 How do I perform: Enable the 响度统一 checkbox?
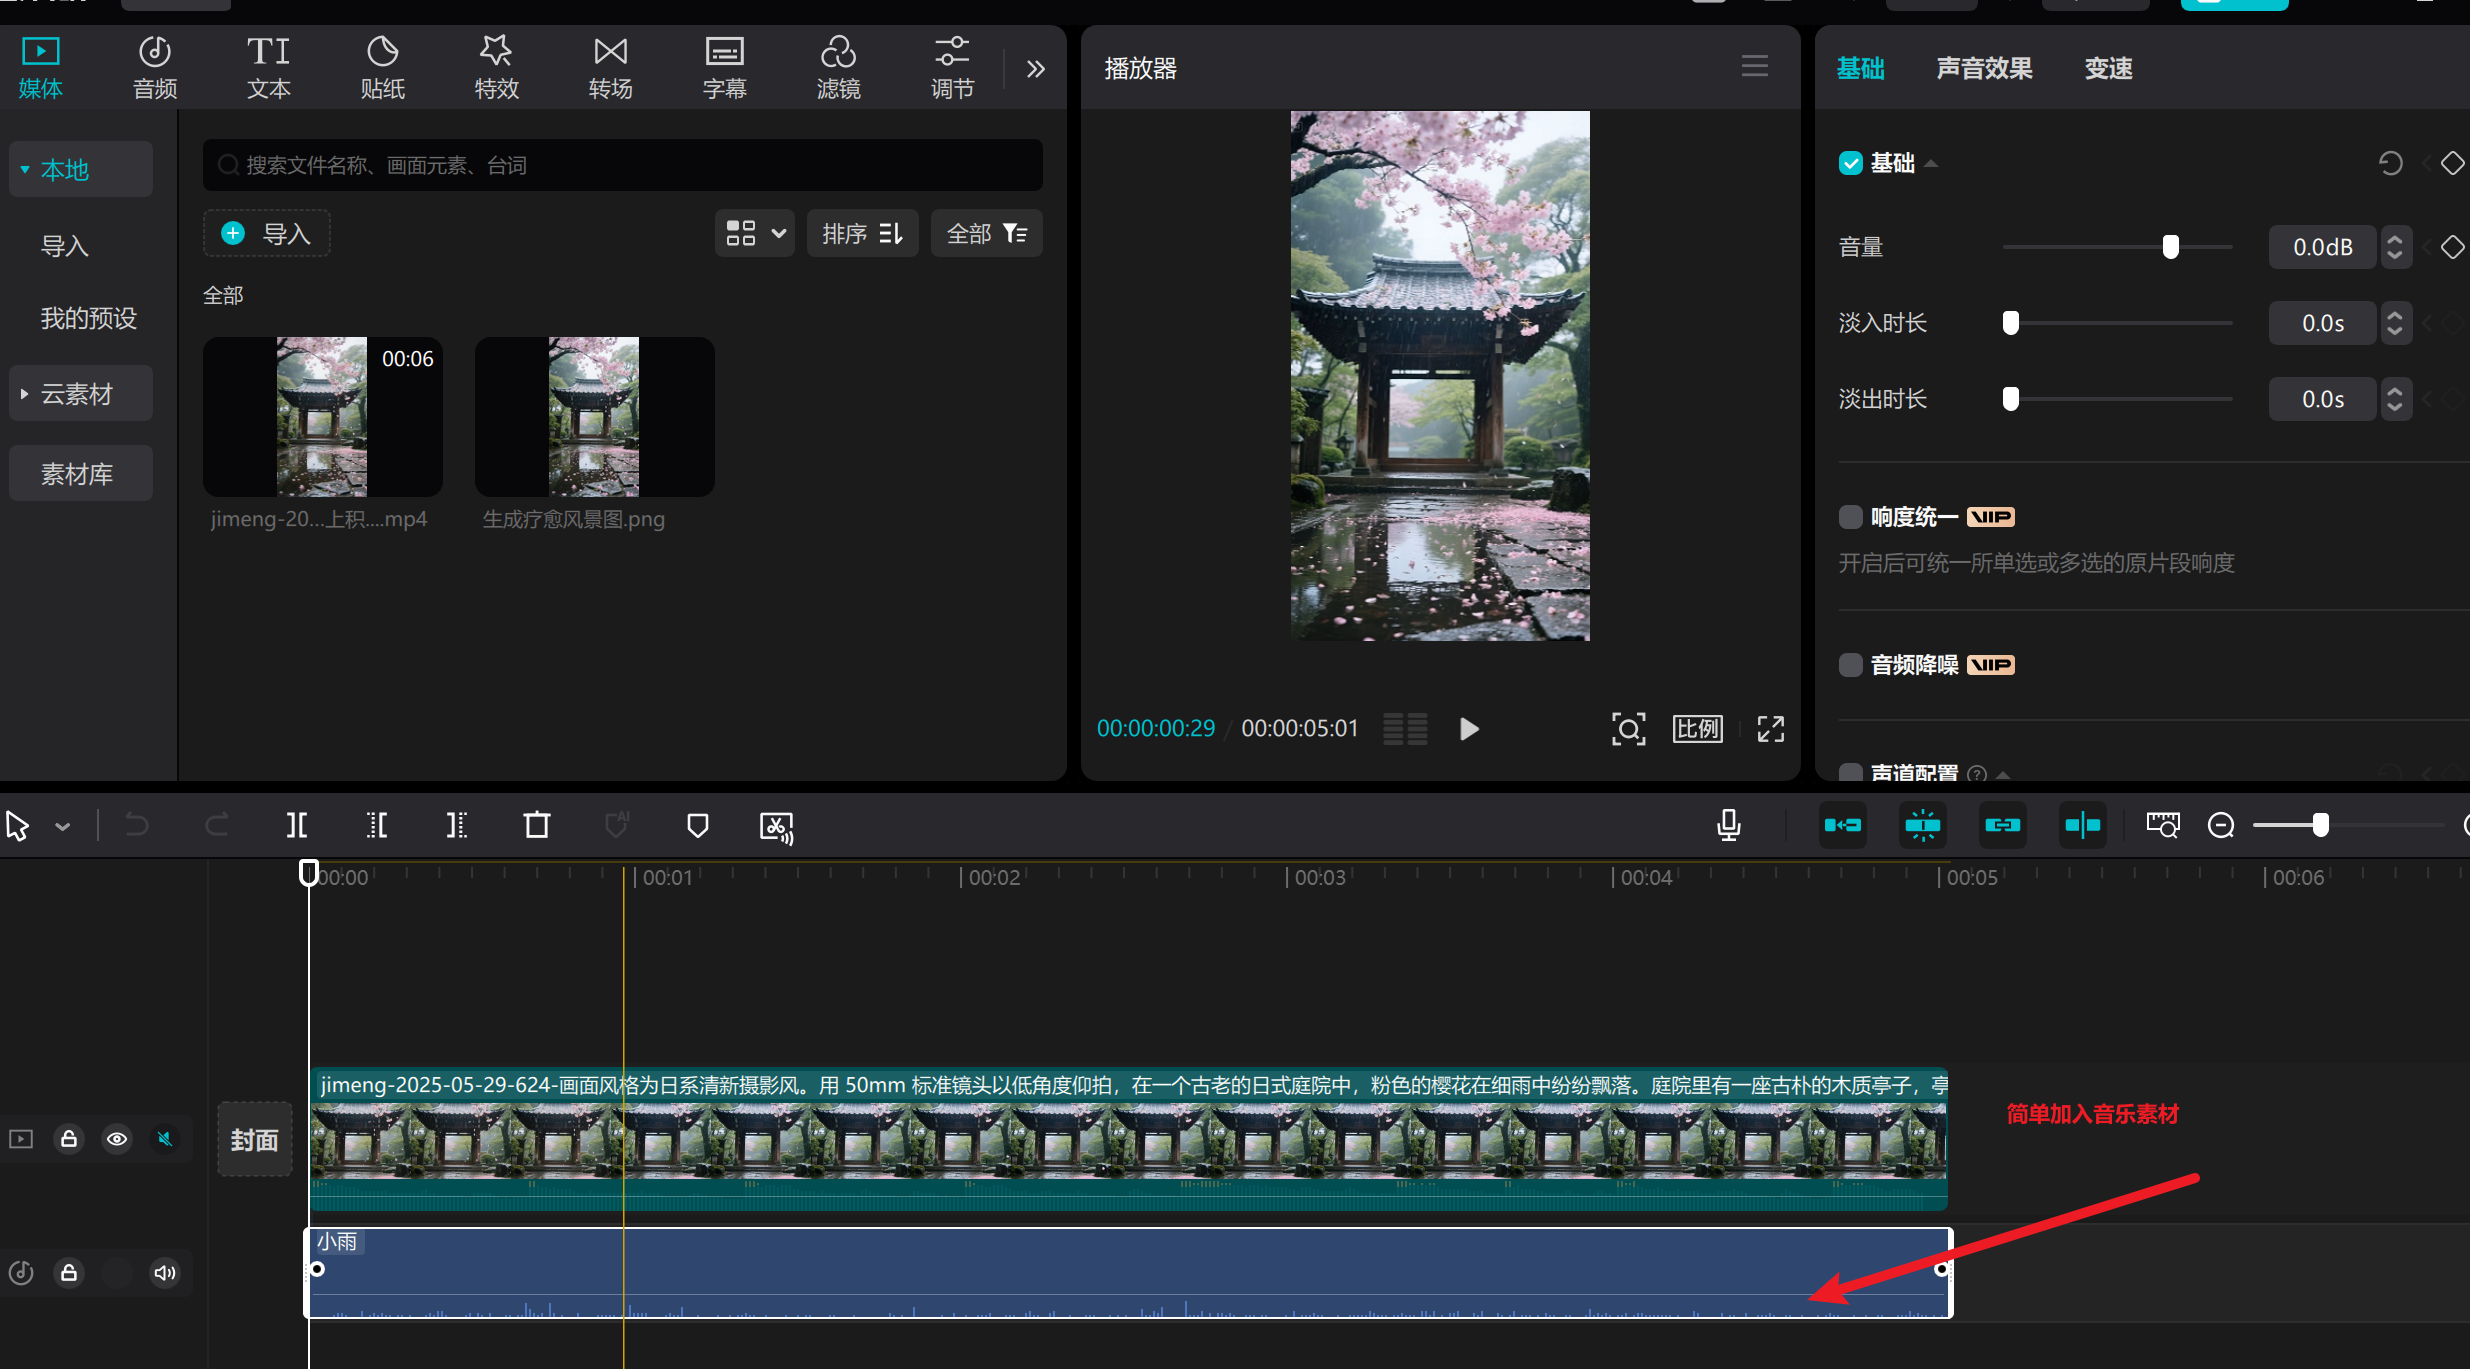1850,517
